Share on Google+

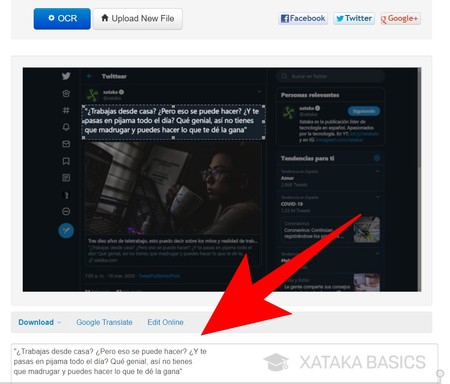tap(400, 18)
